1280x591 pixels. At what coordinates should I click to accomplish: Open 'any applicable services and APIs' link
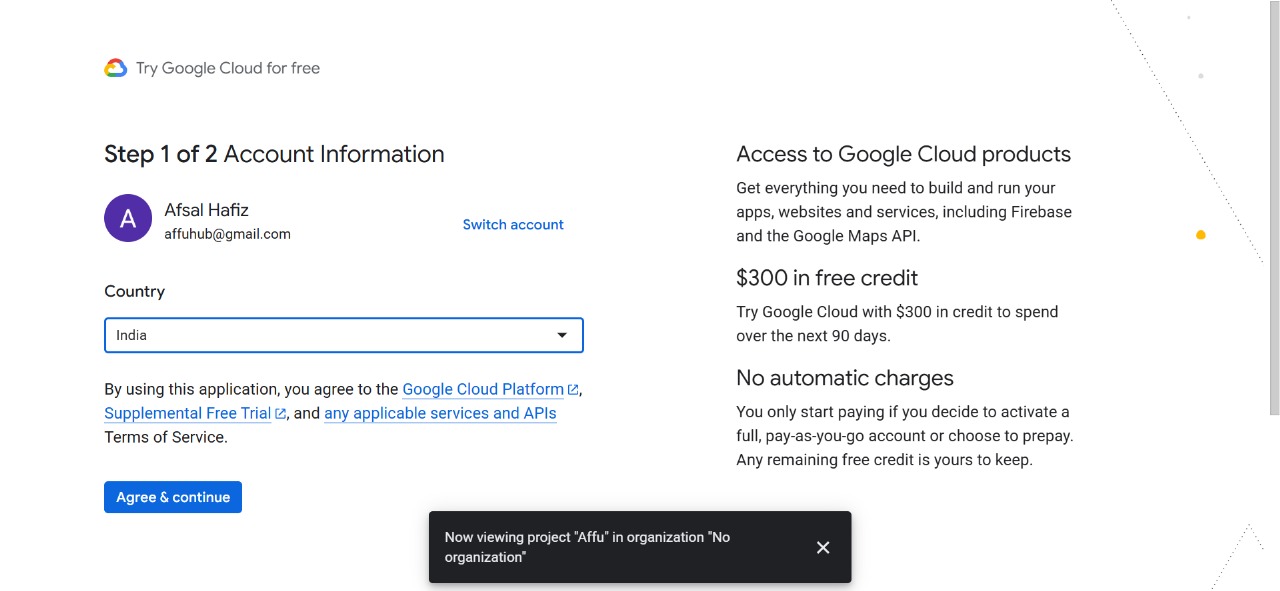pyautogui.click(x=440, y=413)
